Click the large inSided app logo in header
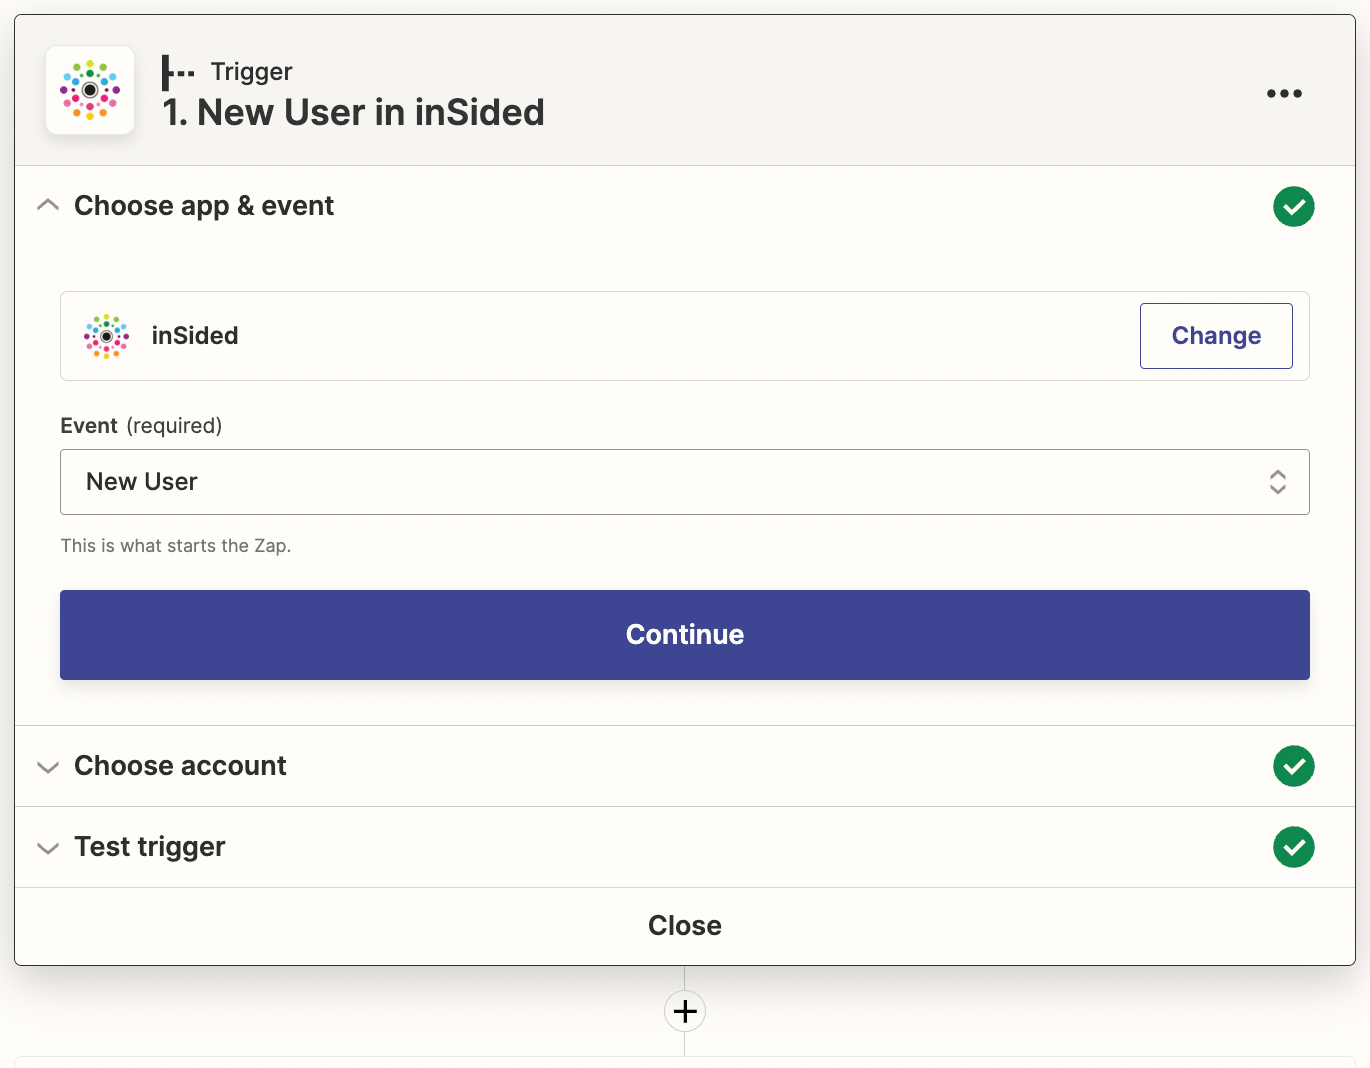 90,90
